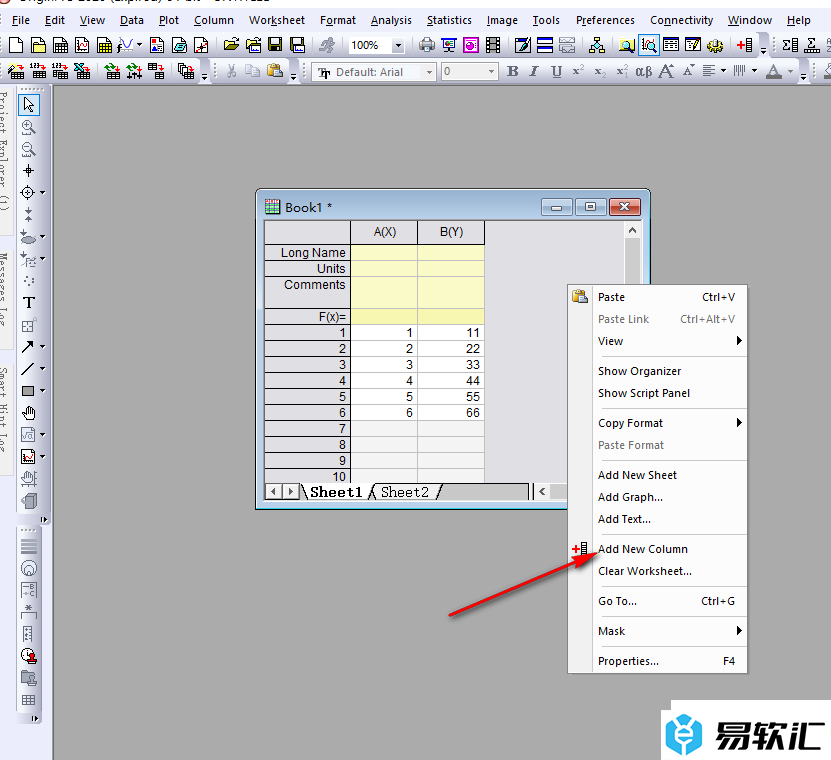Toggle Bold text formatting
This screenshot has width=831, height=760.
[512, 71]
